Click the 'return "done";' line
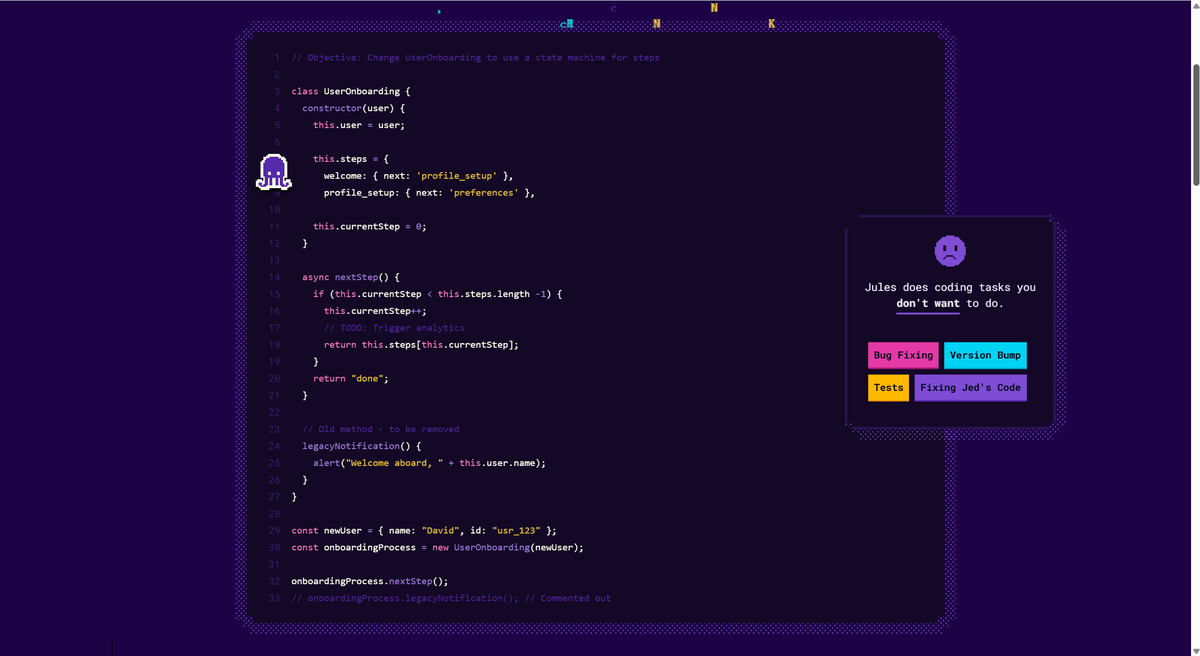This screenshot has height=656, width=1200. click(351, 379)
